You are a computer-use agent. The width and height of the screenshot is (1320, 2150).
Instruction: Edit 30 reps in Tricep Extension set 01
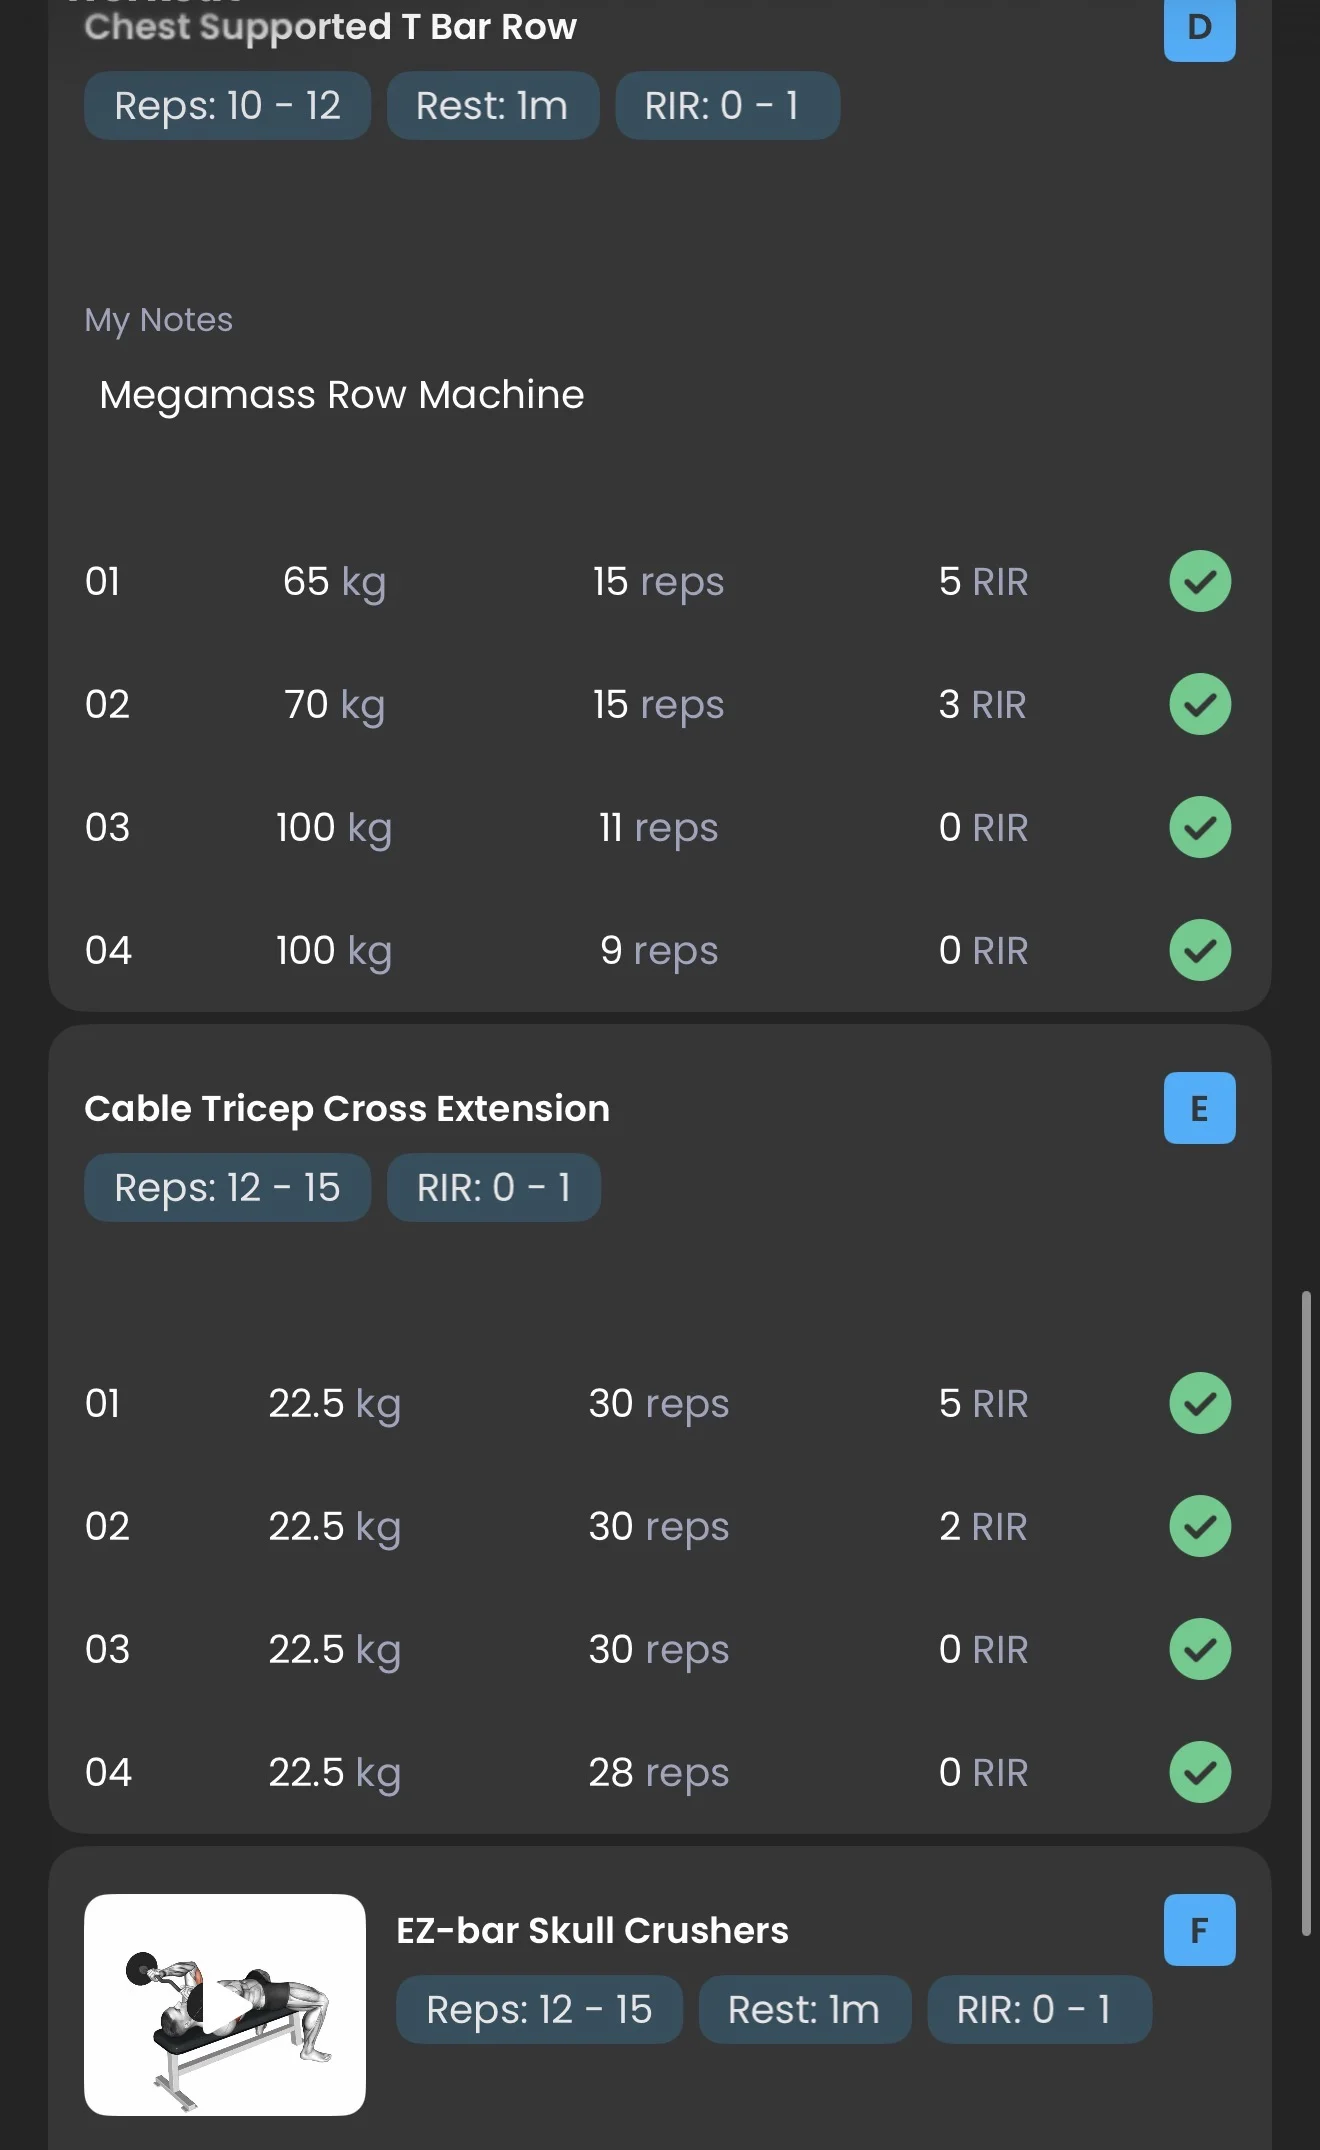click(658, 1404)
